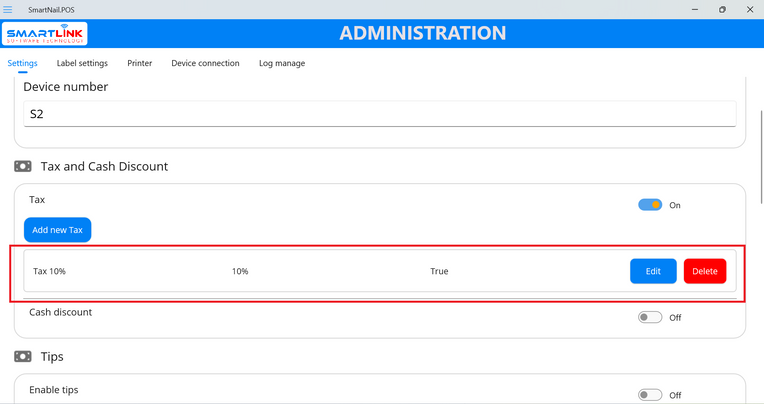Go to the Printer tab

pyautogui.click(x=140, y=63)
